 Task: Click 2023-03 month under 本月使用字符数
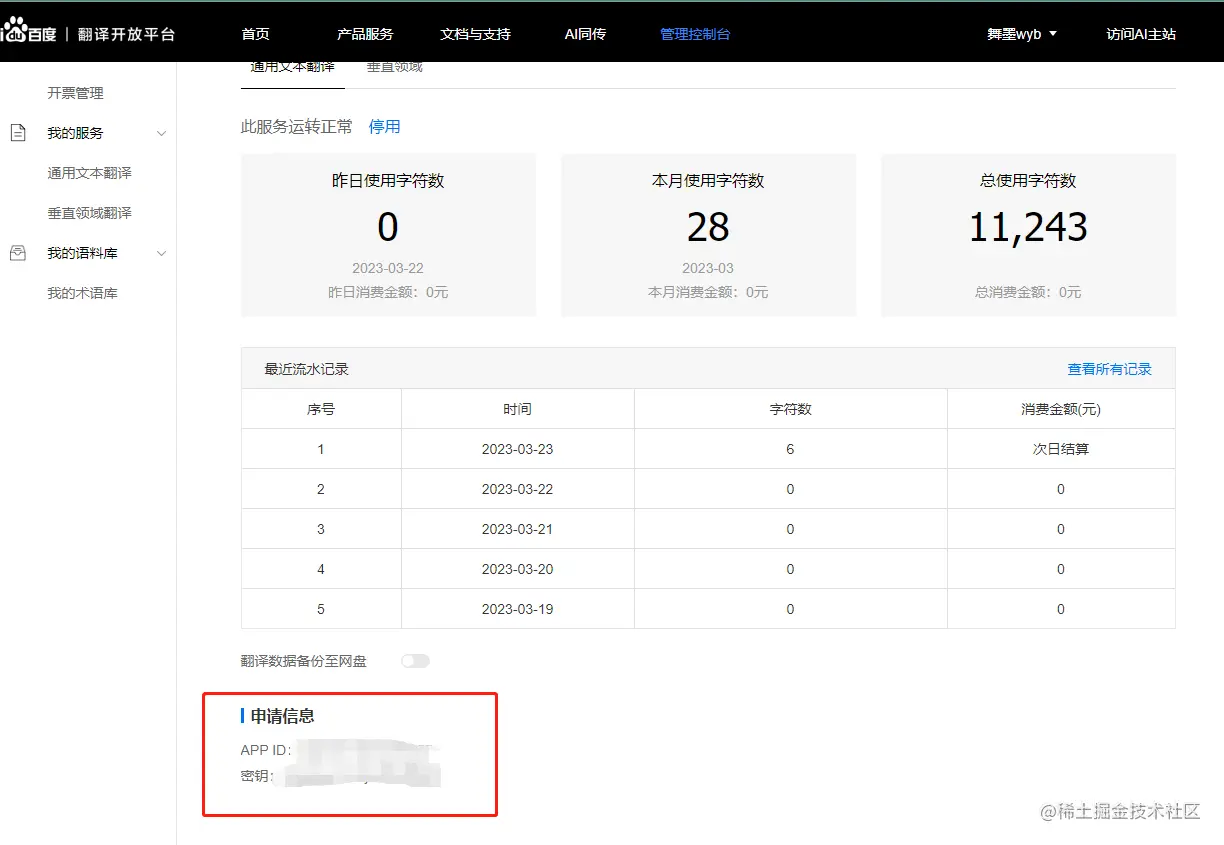(x=708, y=268)
